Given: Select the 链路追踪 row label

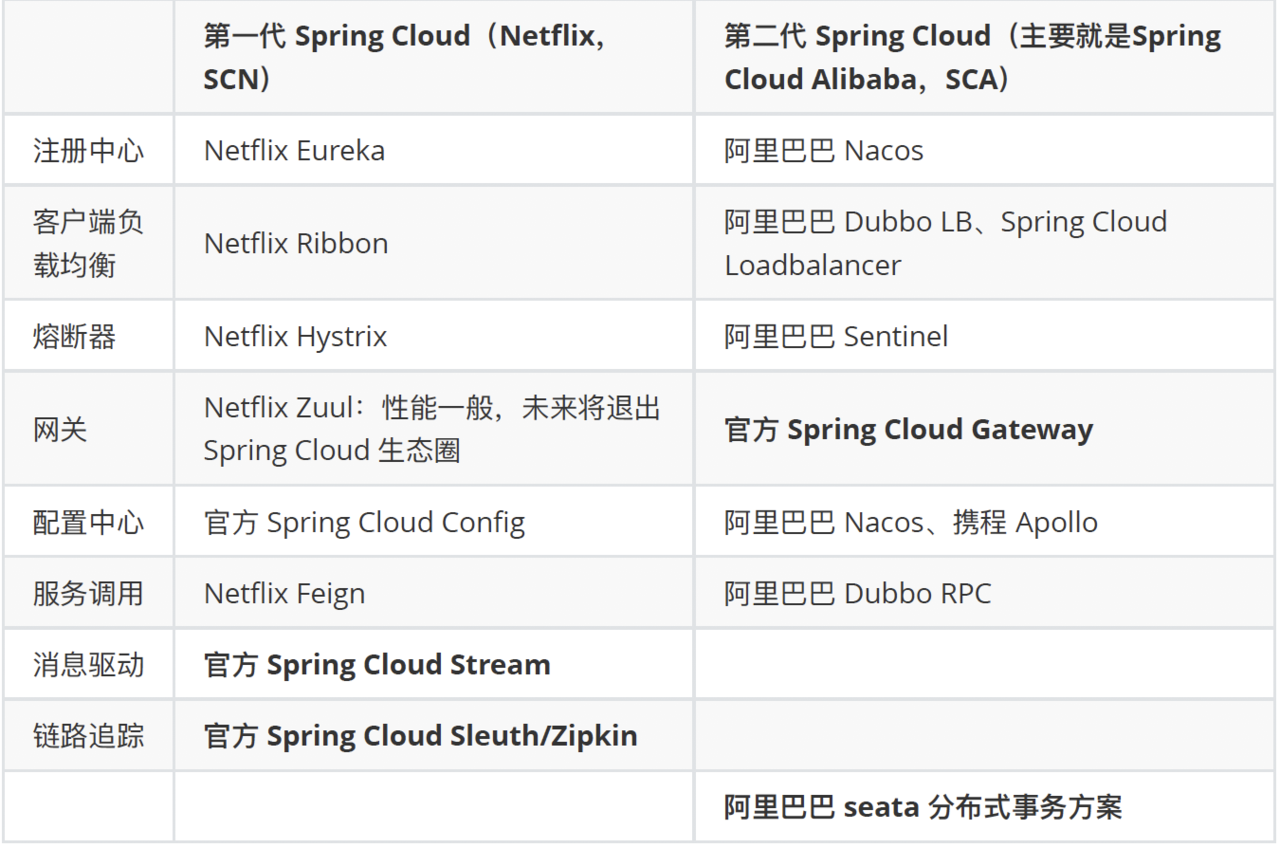Looking at the screenshot, I should point(88,736).
